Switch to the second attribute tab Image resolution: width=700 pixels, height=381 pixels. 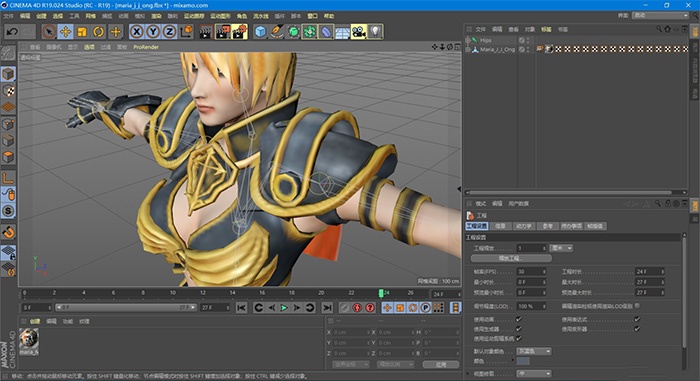coord(500,226)
